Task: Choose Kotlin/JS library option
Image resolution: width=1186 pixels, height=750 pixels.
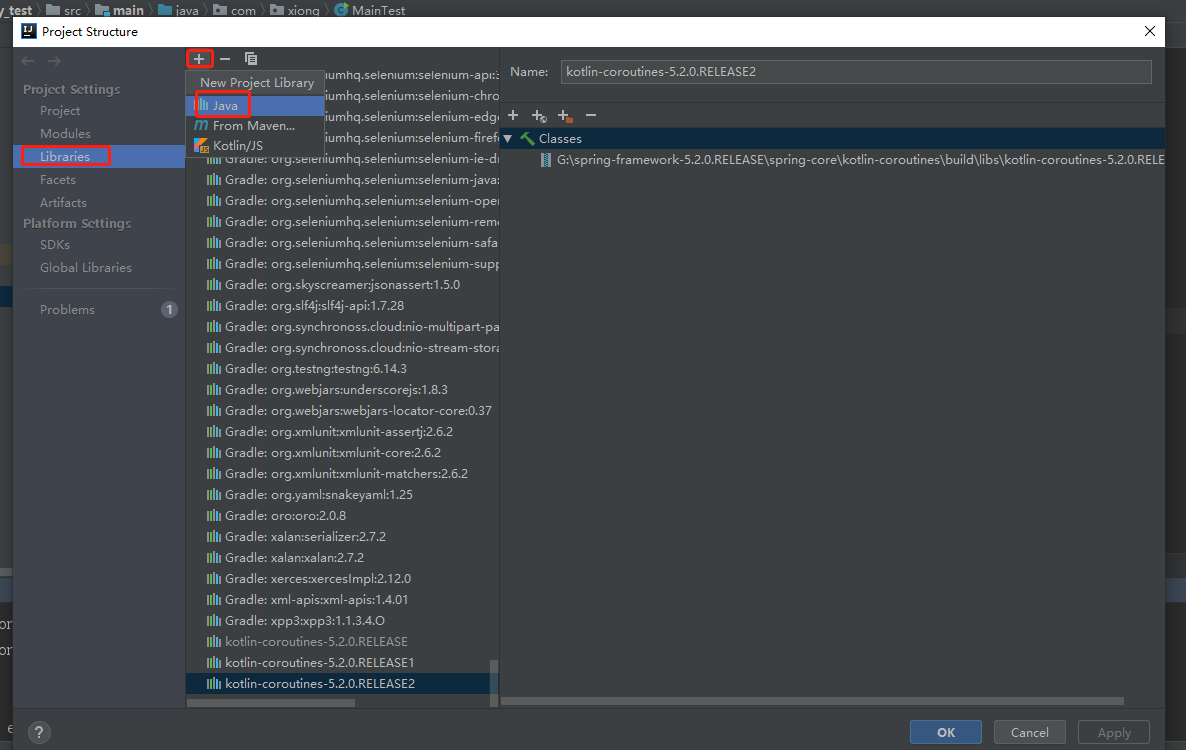Action: (255, 145)
